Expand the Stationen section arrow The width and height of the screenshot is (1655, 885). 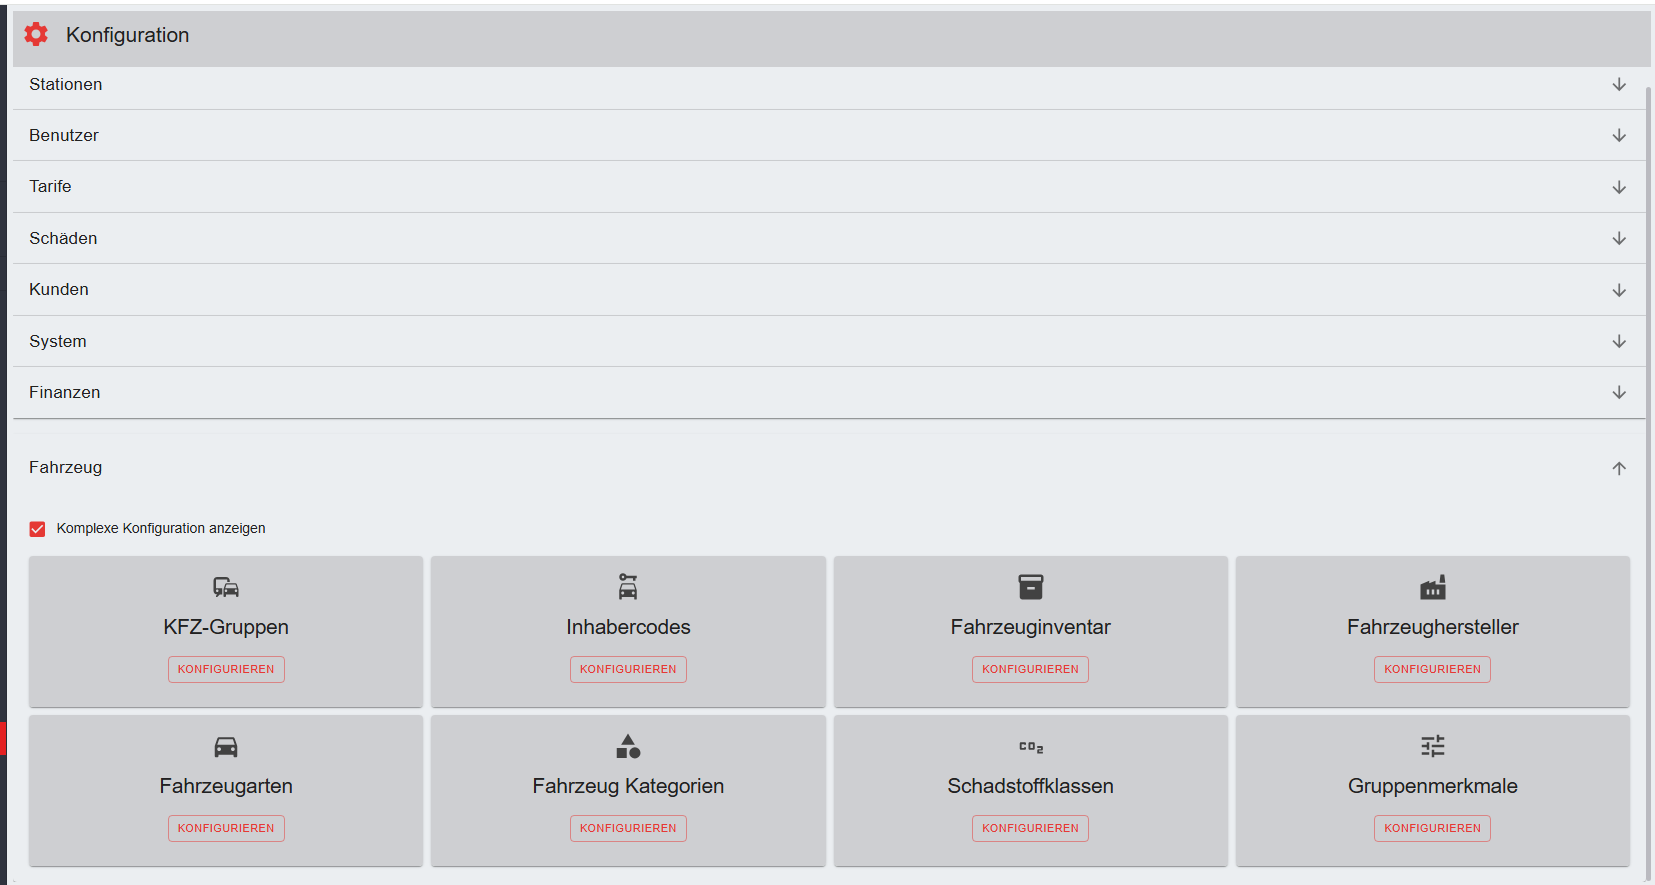pyautogui.click(x=1618, y=85)
